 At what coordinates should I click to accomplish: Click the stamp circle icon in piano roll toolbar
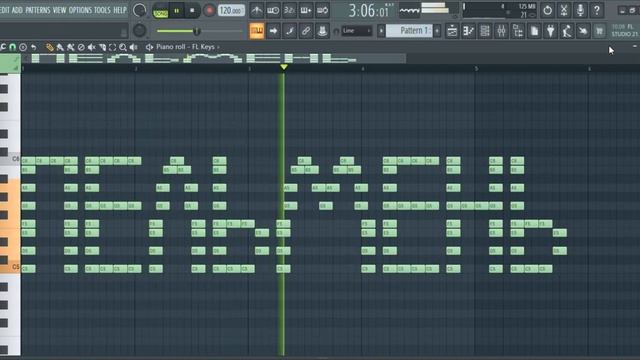pos(23,47)
